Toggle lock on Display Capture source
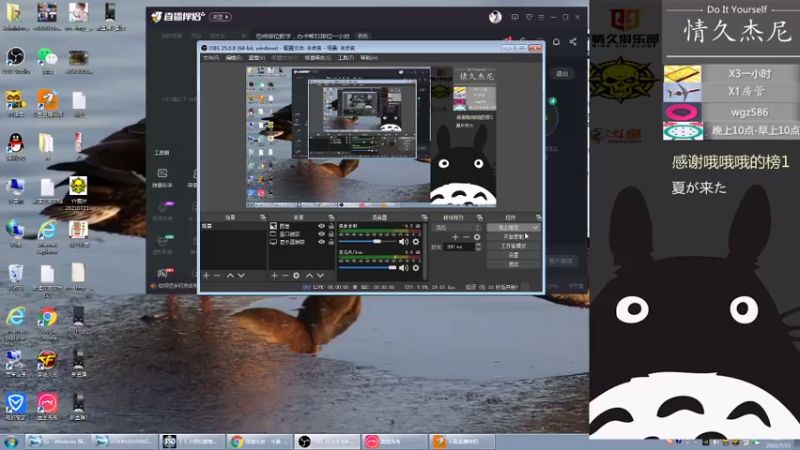This screenshot has width=800, height=450. pos(331,242)
